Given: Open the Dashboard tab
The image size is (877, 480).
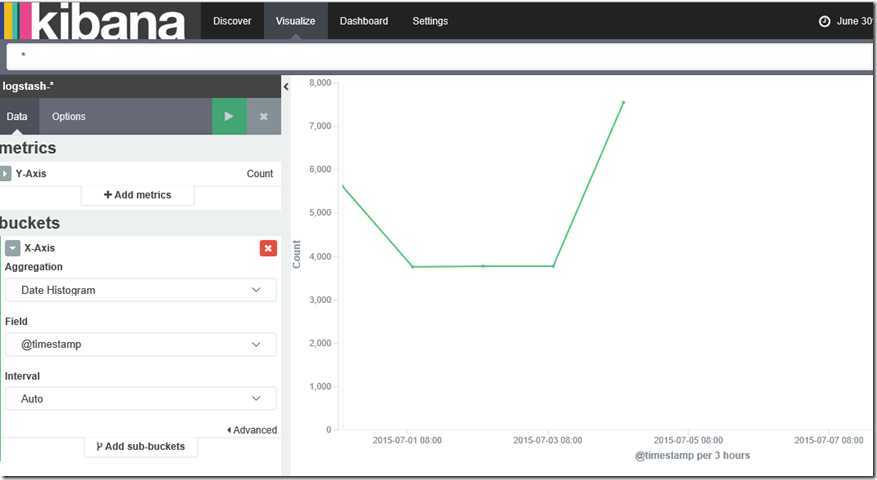Looking at the screenshot, I should 364,21.
